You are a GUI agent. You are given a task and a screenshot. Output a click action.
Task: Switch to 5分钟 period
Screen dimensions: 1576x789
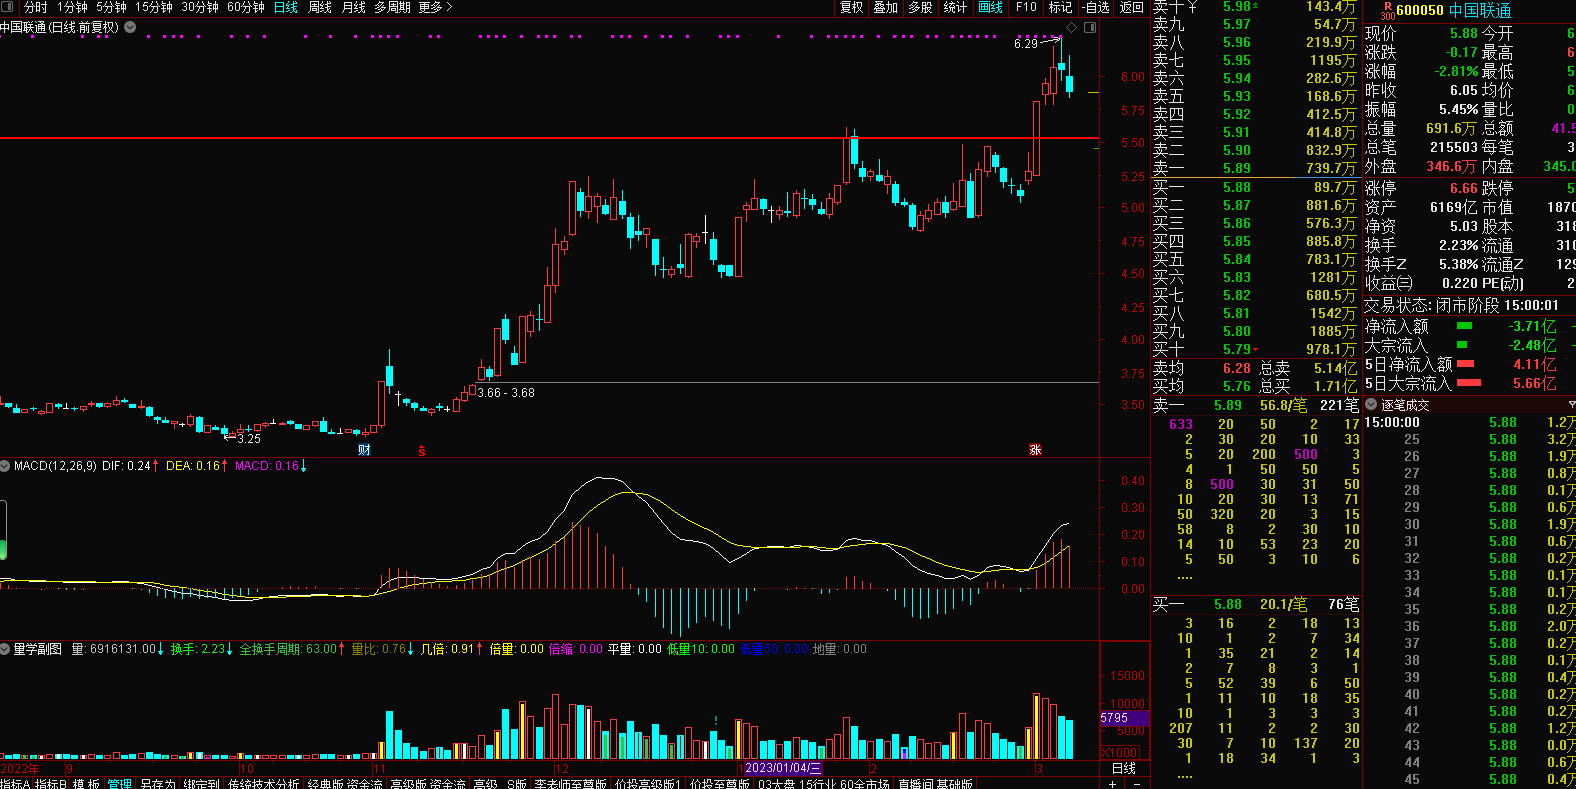coord(111,7)
